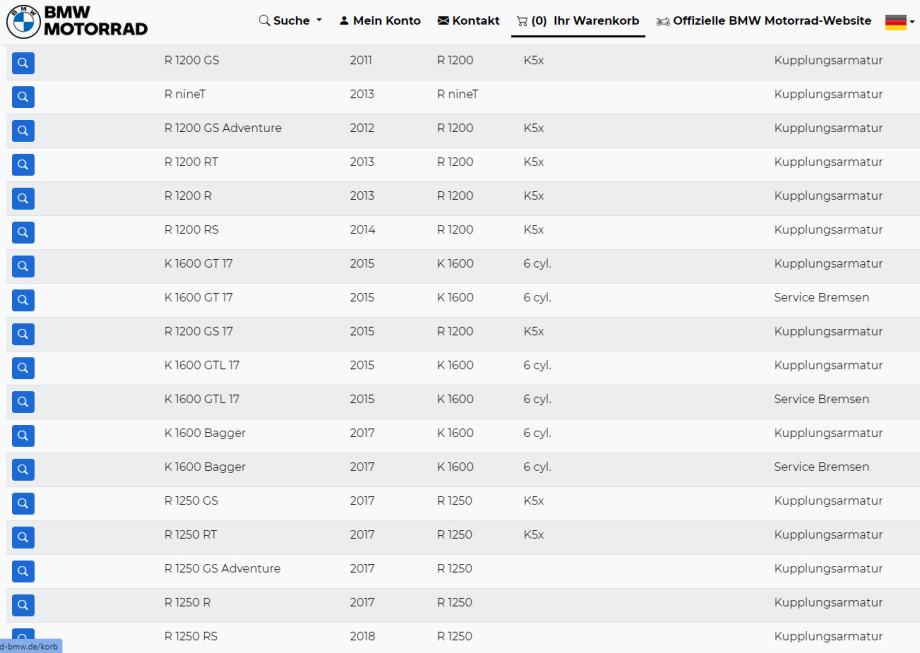The height and width of the screenshot is (653, 920).
Task: Click magnifier icon for R 1250 GS Adventure row
Action: click(x=23, y=571)
